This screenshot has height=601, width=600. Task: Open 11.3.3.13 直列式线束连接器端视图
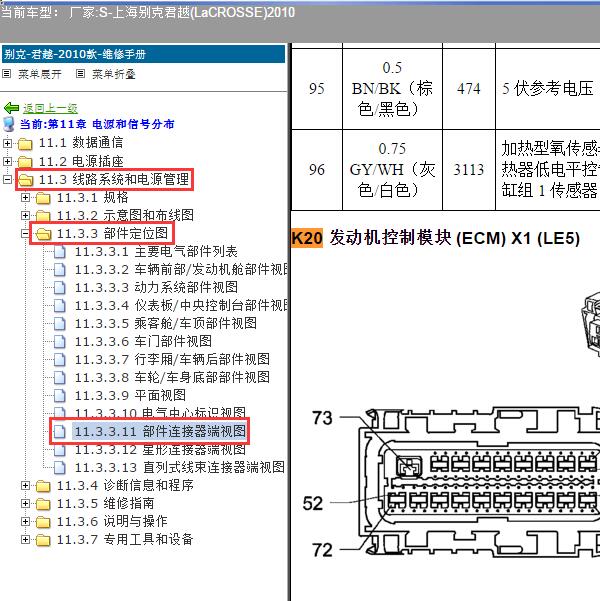click(179, 468)
